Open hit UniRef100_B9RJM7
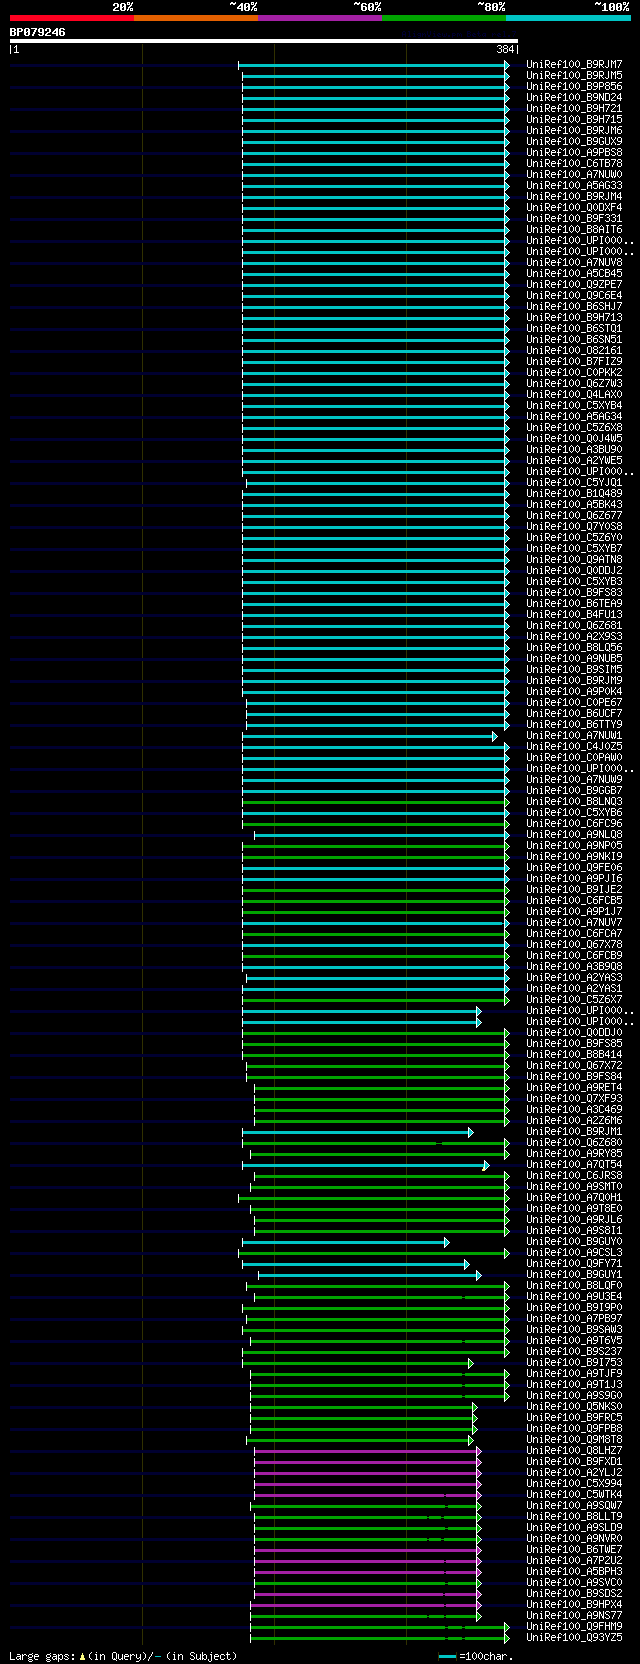 tap(574, 65)
